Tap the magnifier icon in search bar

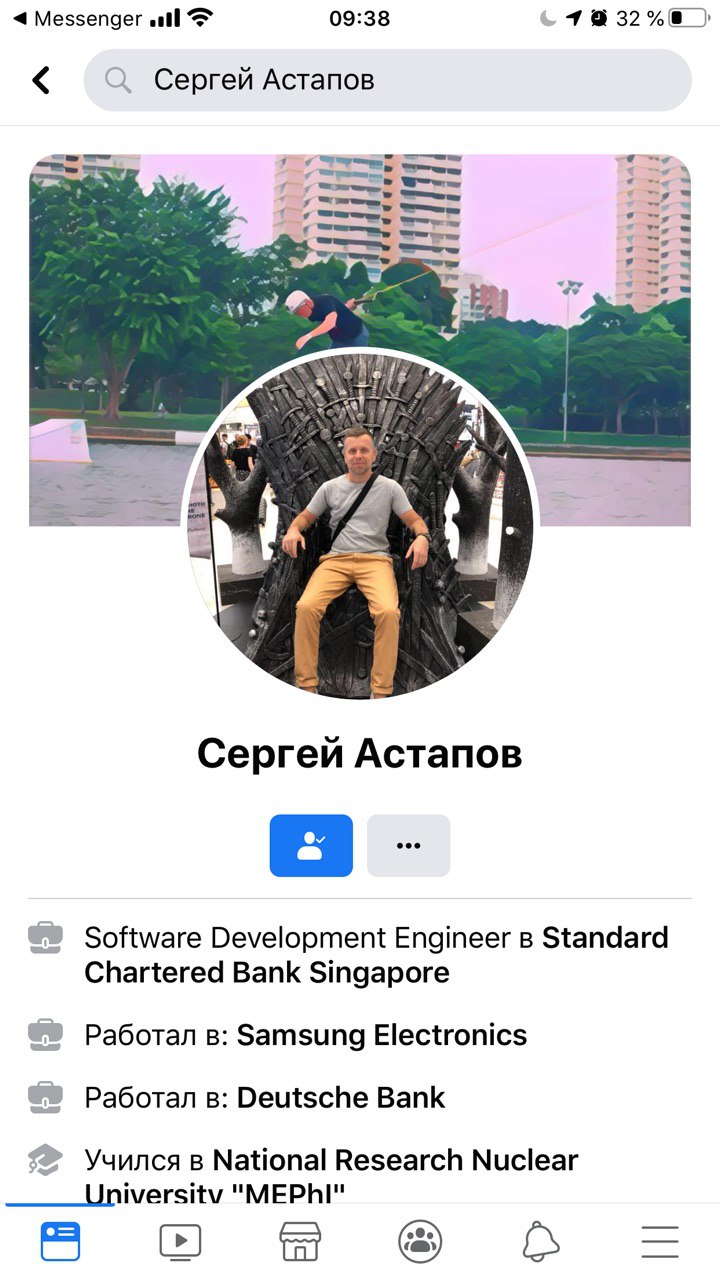(118, 80)
